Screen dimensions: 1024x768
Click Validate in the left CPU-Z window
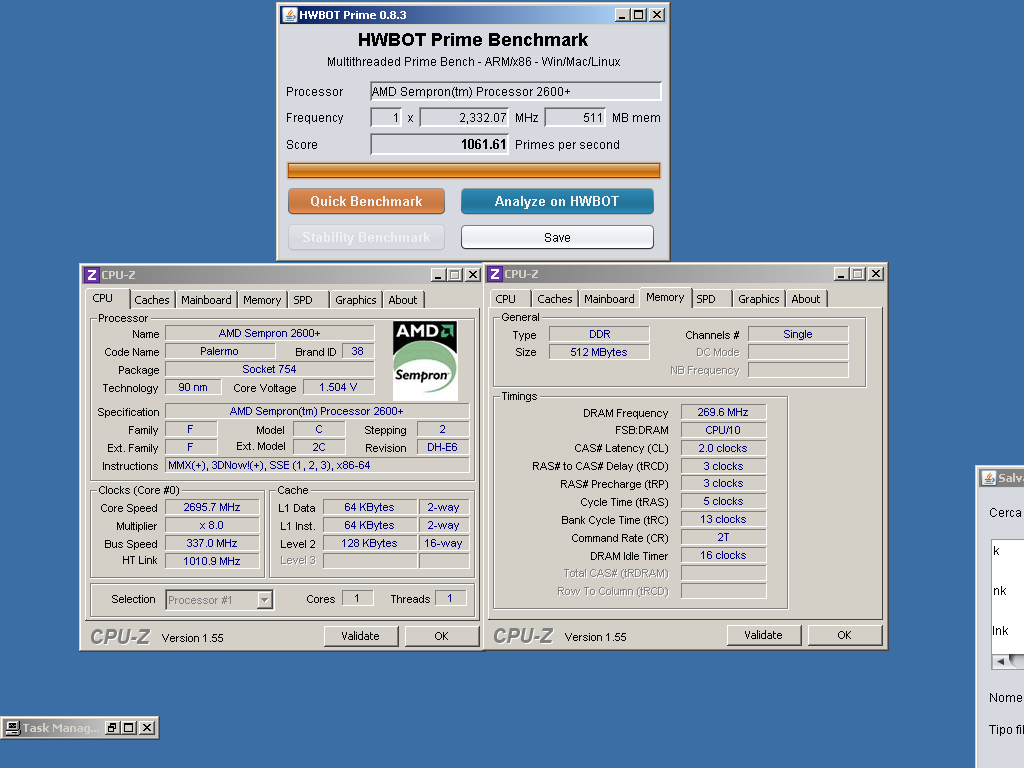click(360, 636)
